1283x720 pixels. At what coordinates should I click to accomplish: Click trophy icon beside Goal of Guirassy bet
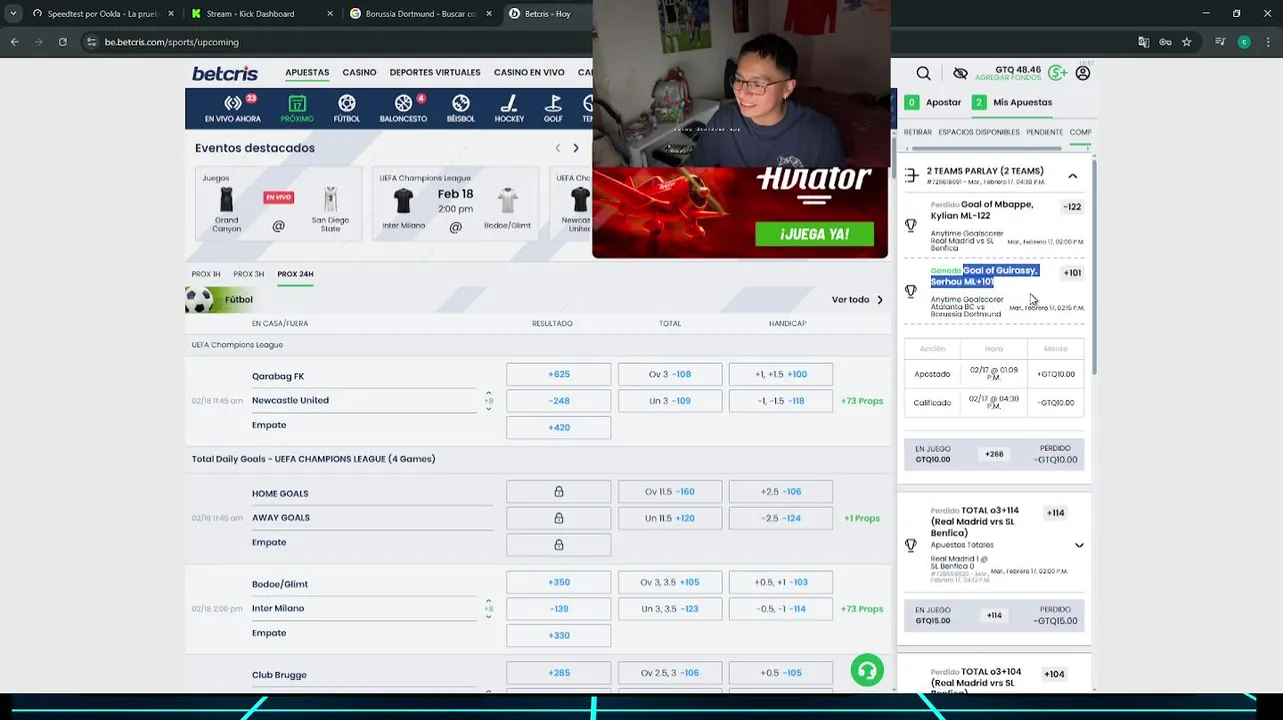click(911, 291)
